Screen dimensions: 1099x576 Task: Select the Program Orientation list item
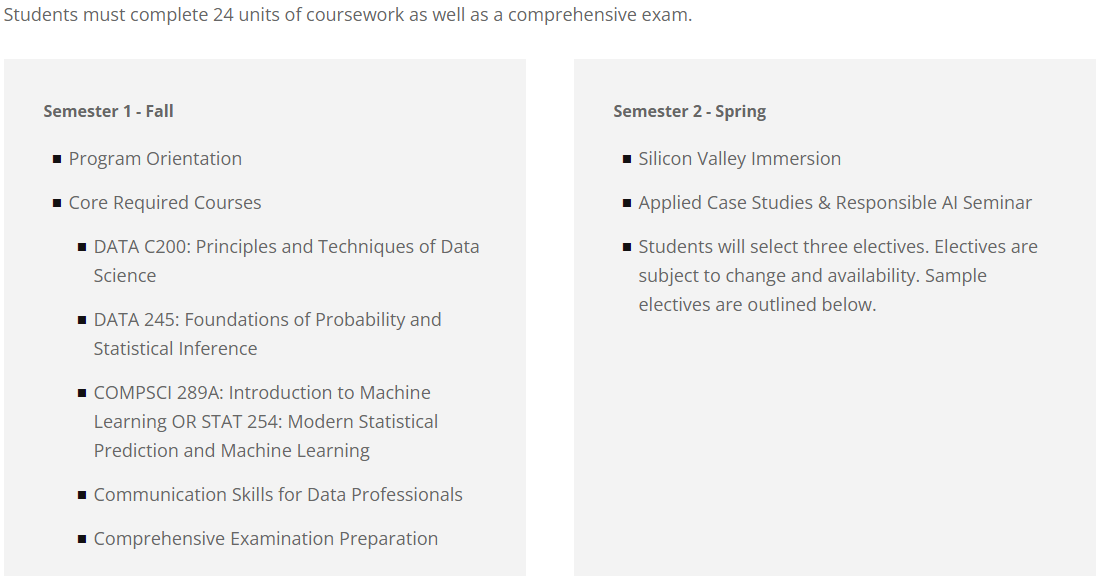155,159
